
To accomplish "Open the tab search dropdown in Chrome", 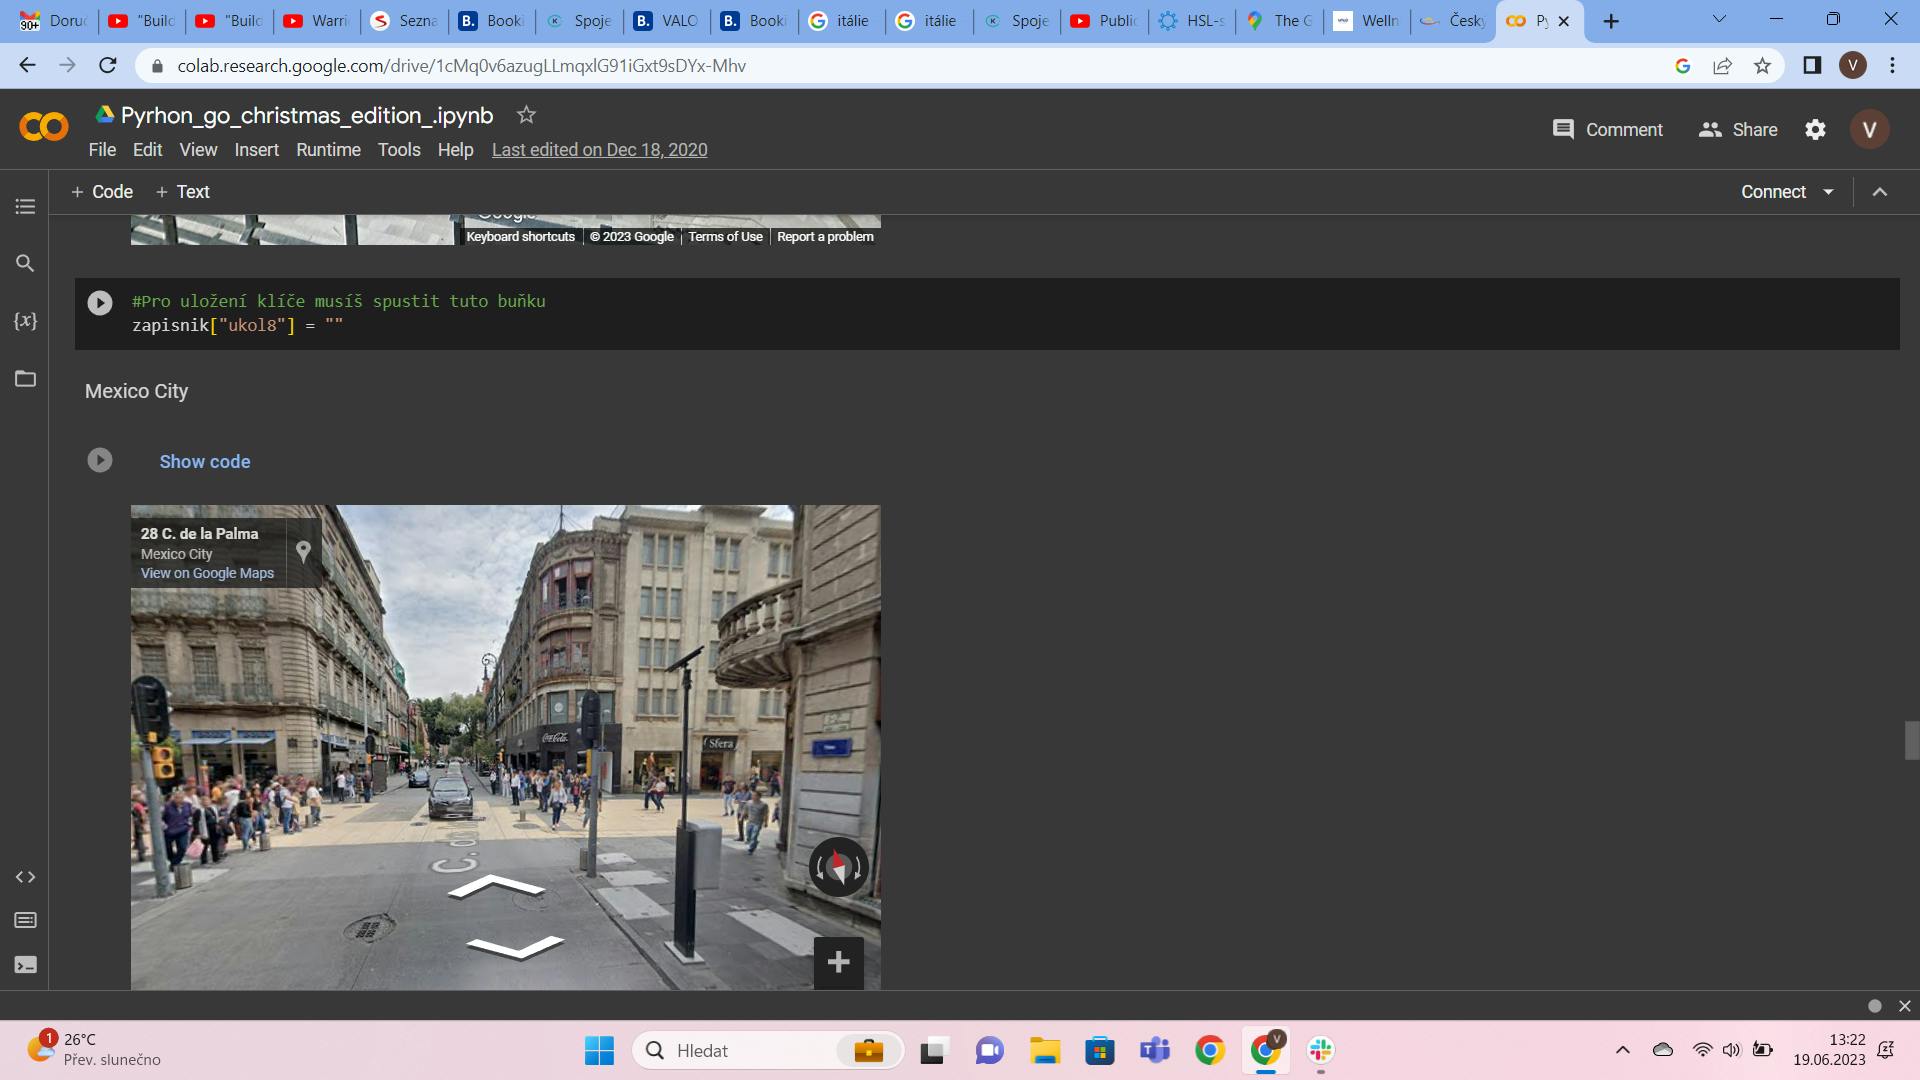I will pyautogui.click(x=1719, y=19).
